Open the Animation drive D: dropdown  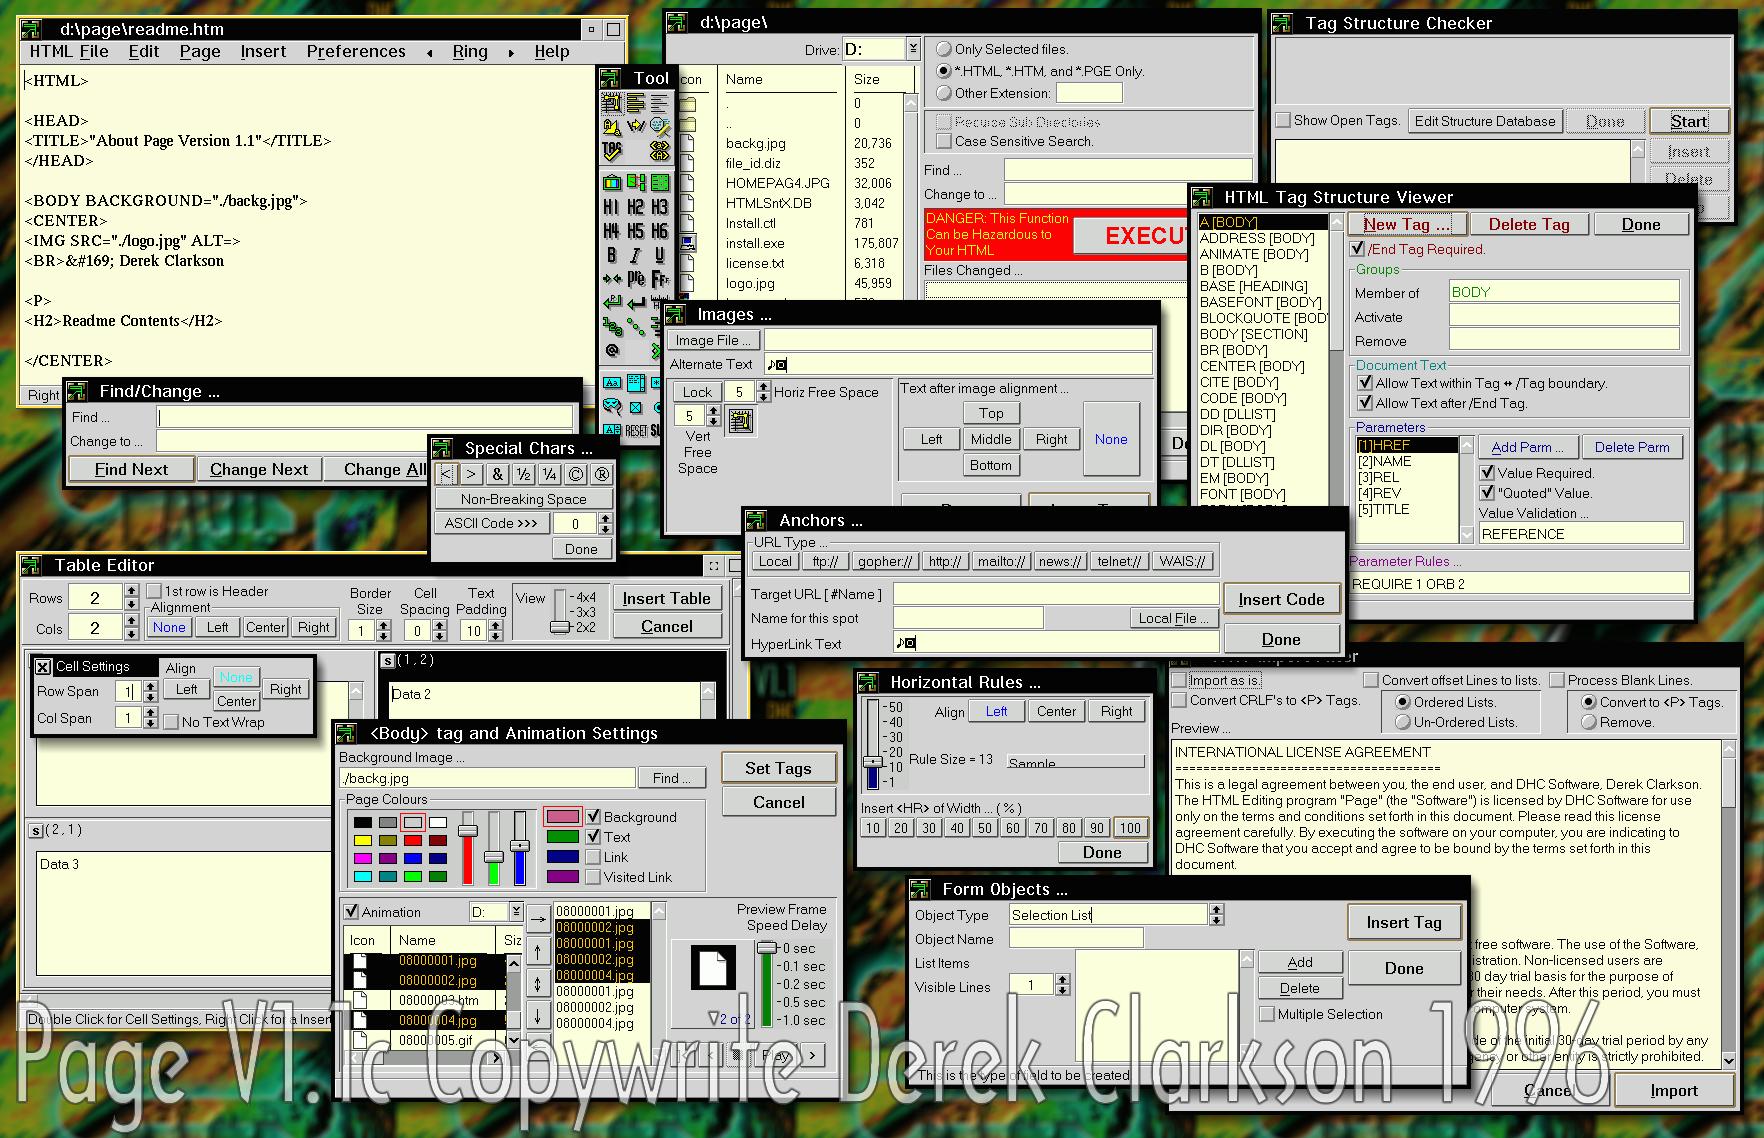point(515,912)
